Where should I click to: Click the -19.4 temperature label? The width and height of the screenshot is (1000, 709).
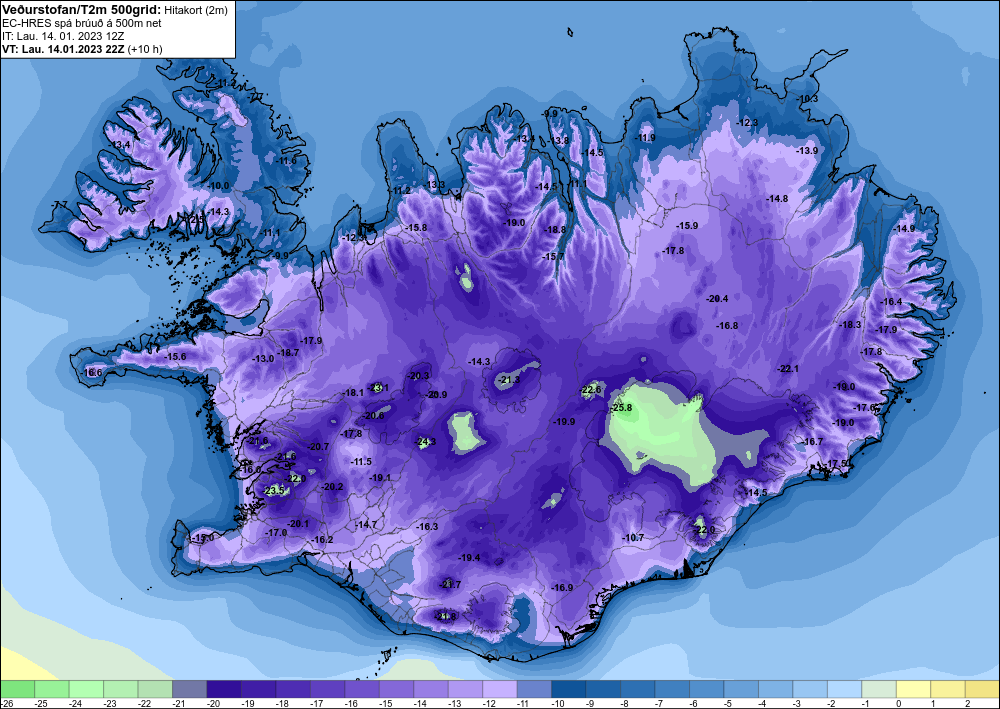point(469,557)
